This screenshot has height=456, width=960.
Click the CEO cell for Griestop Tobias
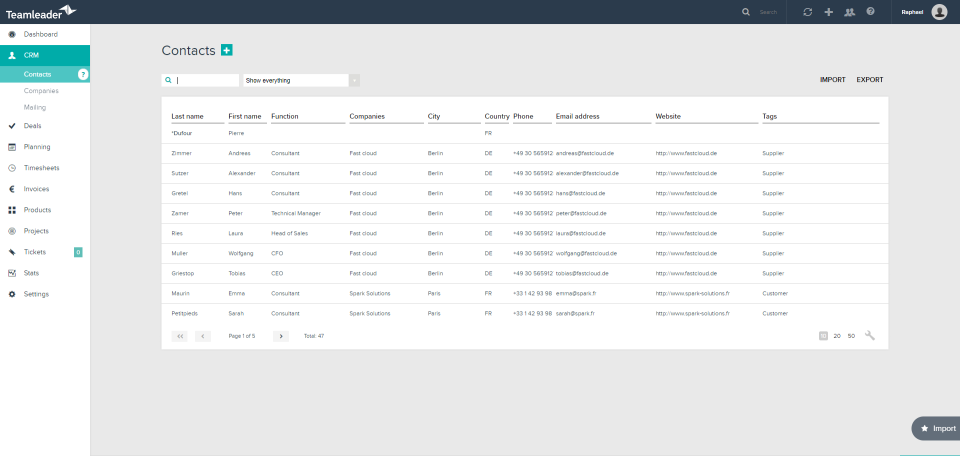tap(277, 274)
